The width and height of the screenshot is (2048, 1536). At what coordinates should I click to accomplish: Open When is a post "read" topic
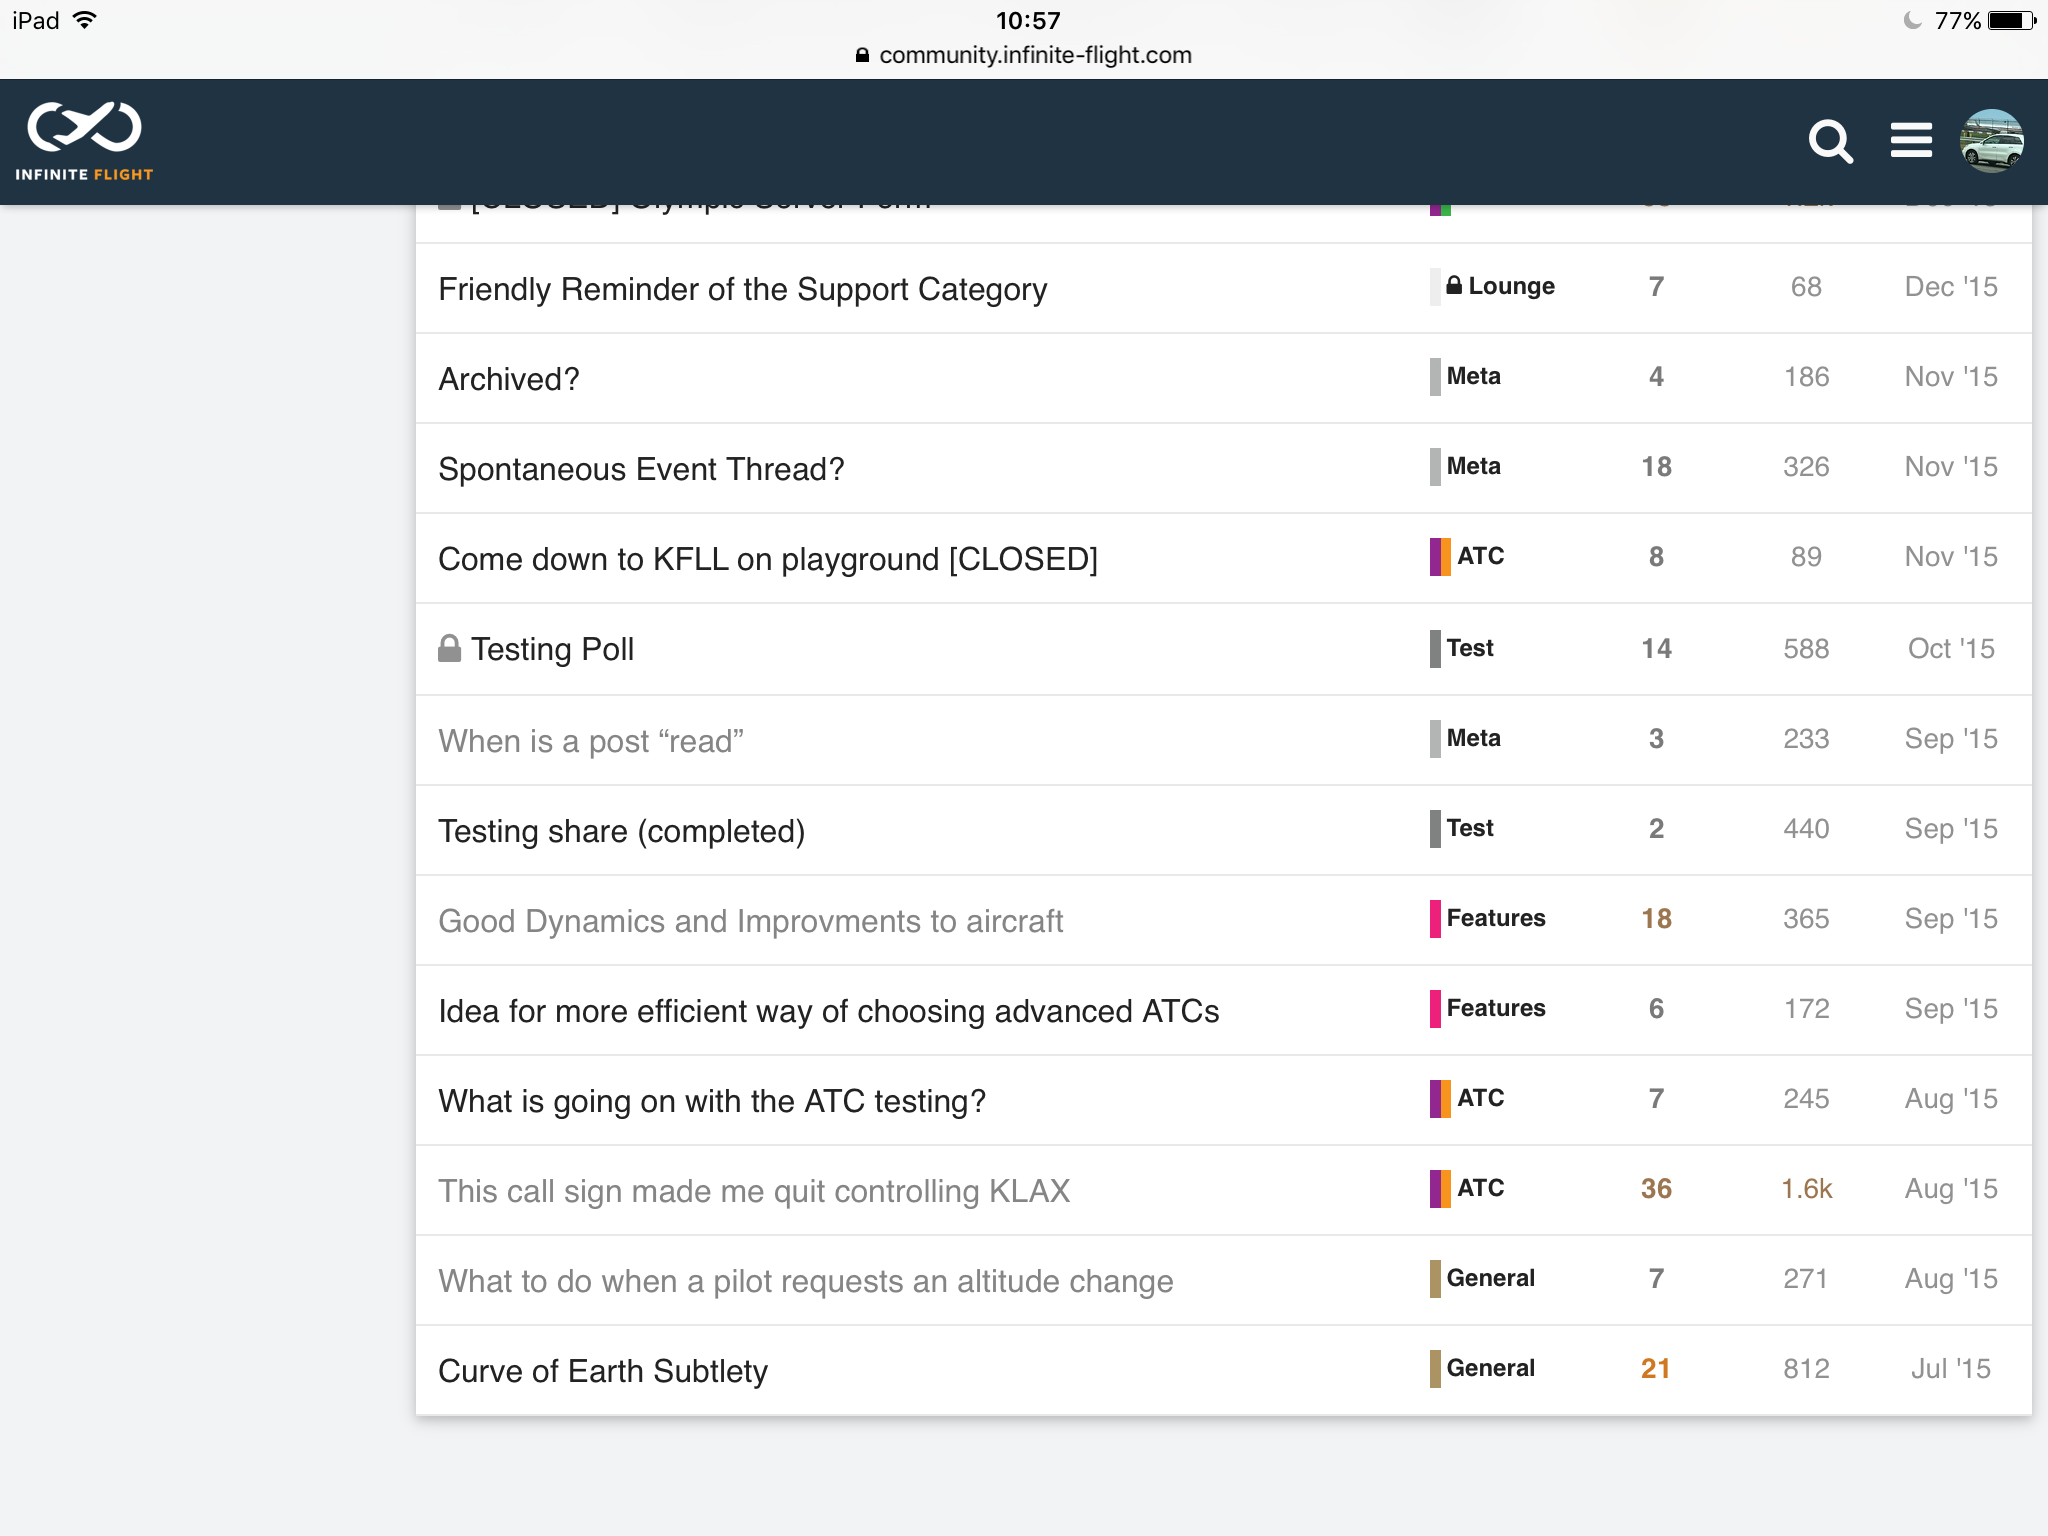[x=590, y=741]
